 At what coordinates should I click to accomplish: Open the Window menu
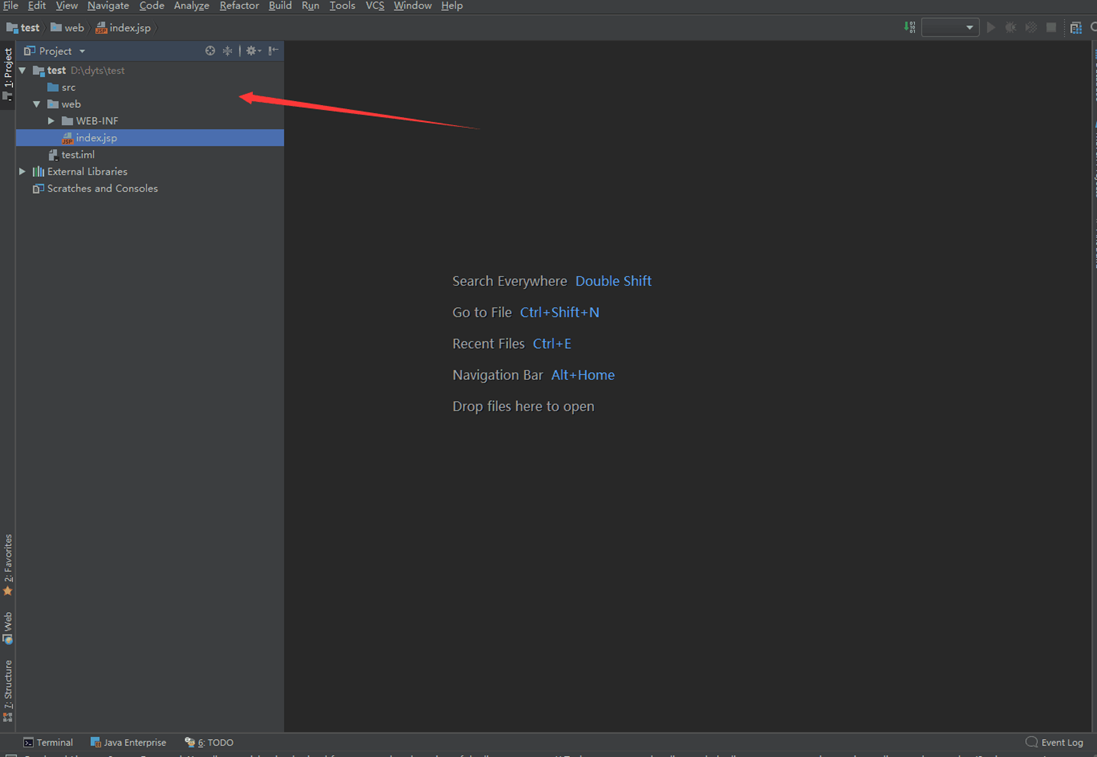pos(413,6)
